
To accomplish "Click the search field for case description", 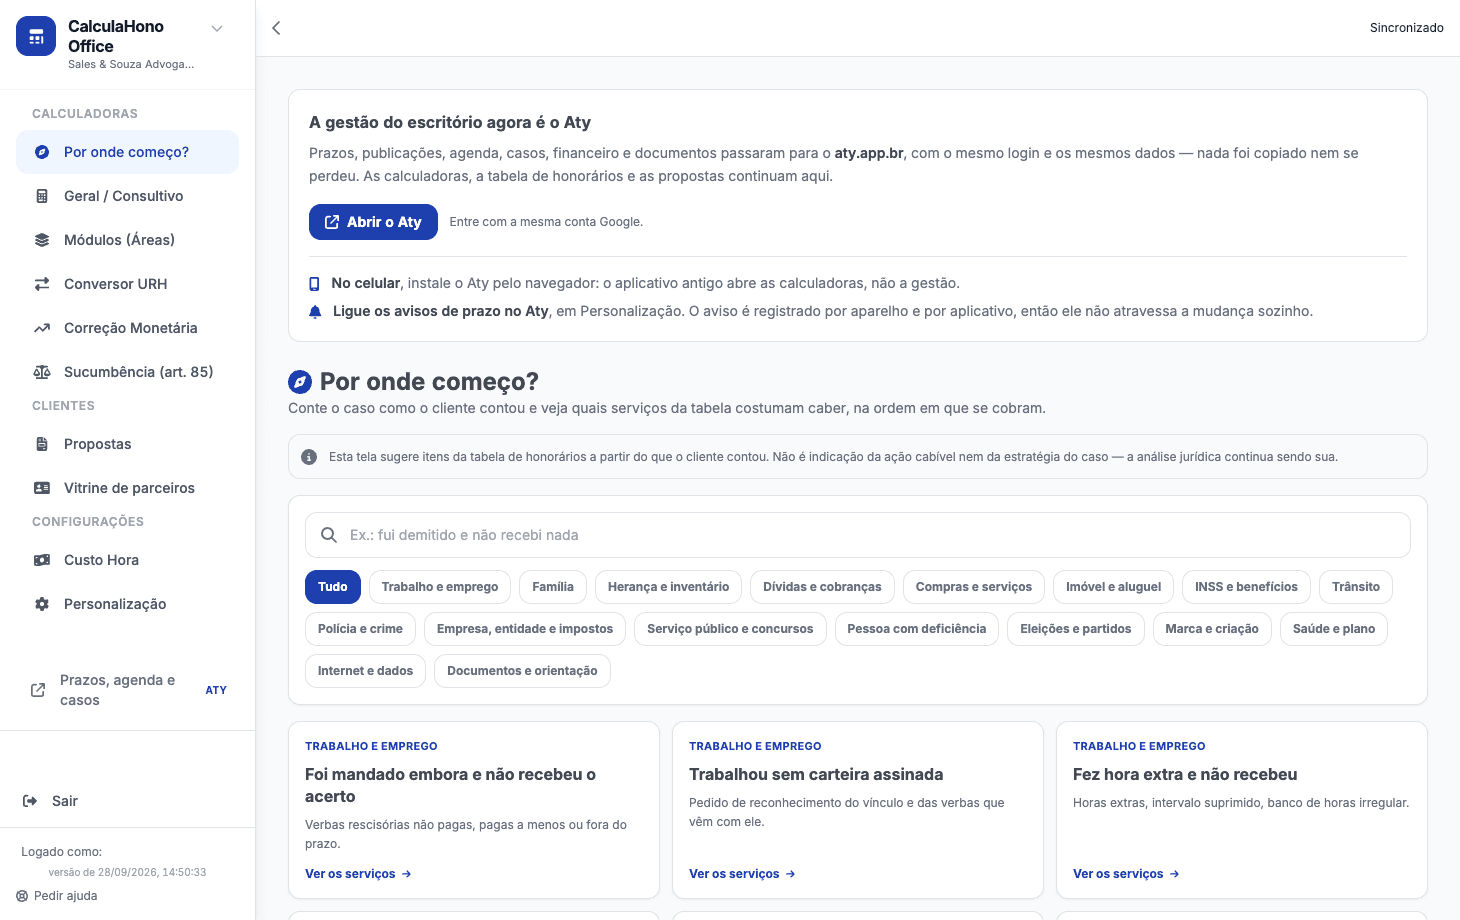I will click(x=858, y=535).
